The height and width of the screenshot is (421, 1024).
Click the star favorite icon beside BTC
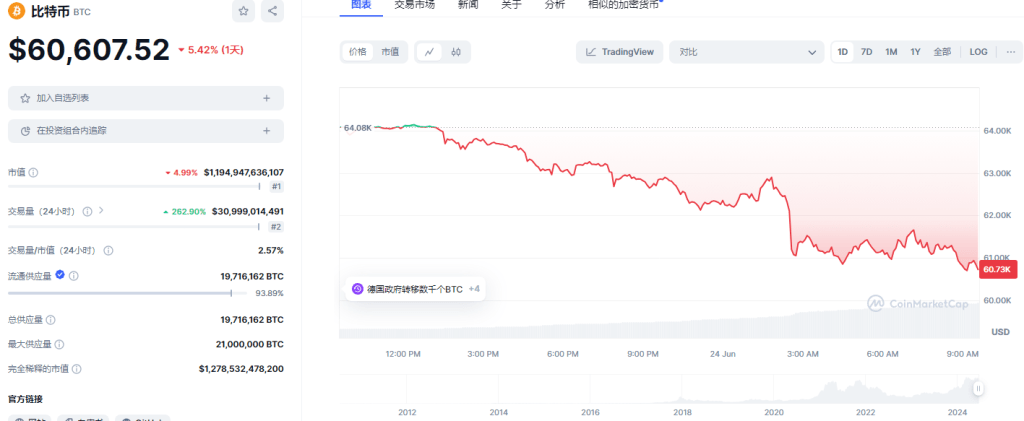(x=244, y=12)
